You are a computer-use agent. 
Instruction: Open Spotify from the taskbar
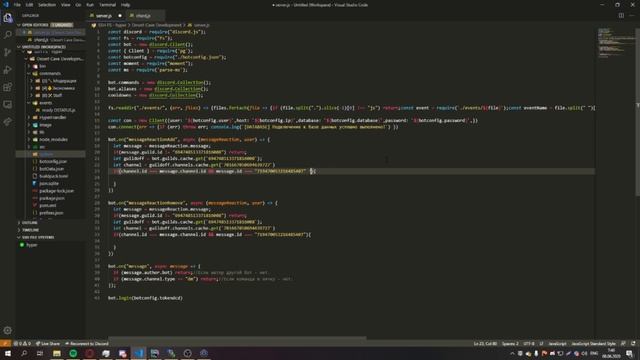click(73, 353)
